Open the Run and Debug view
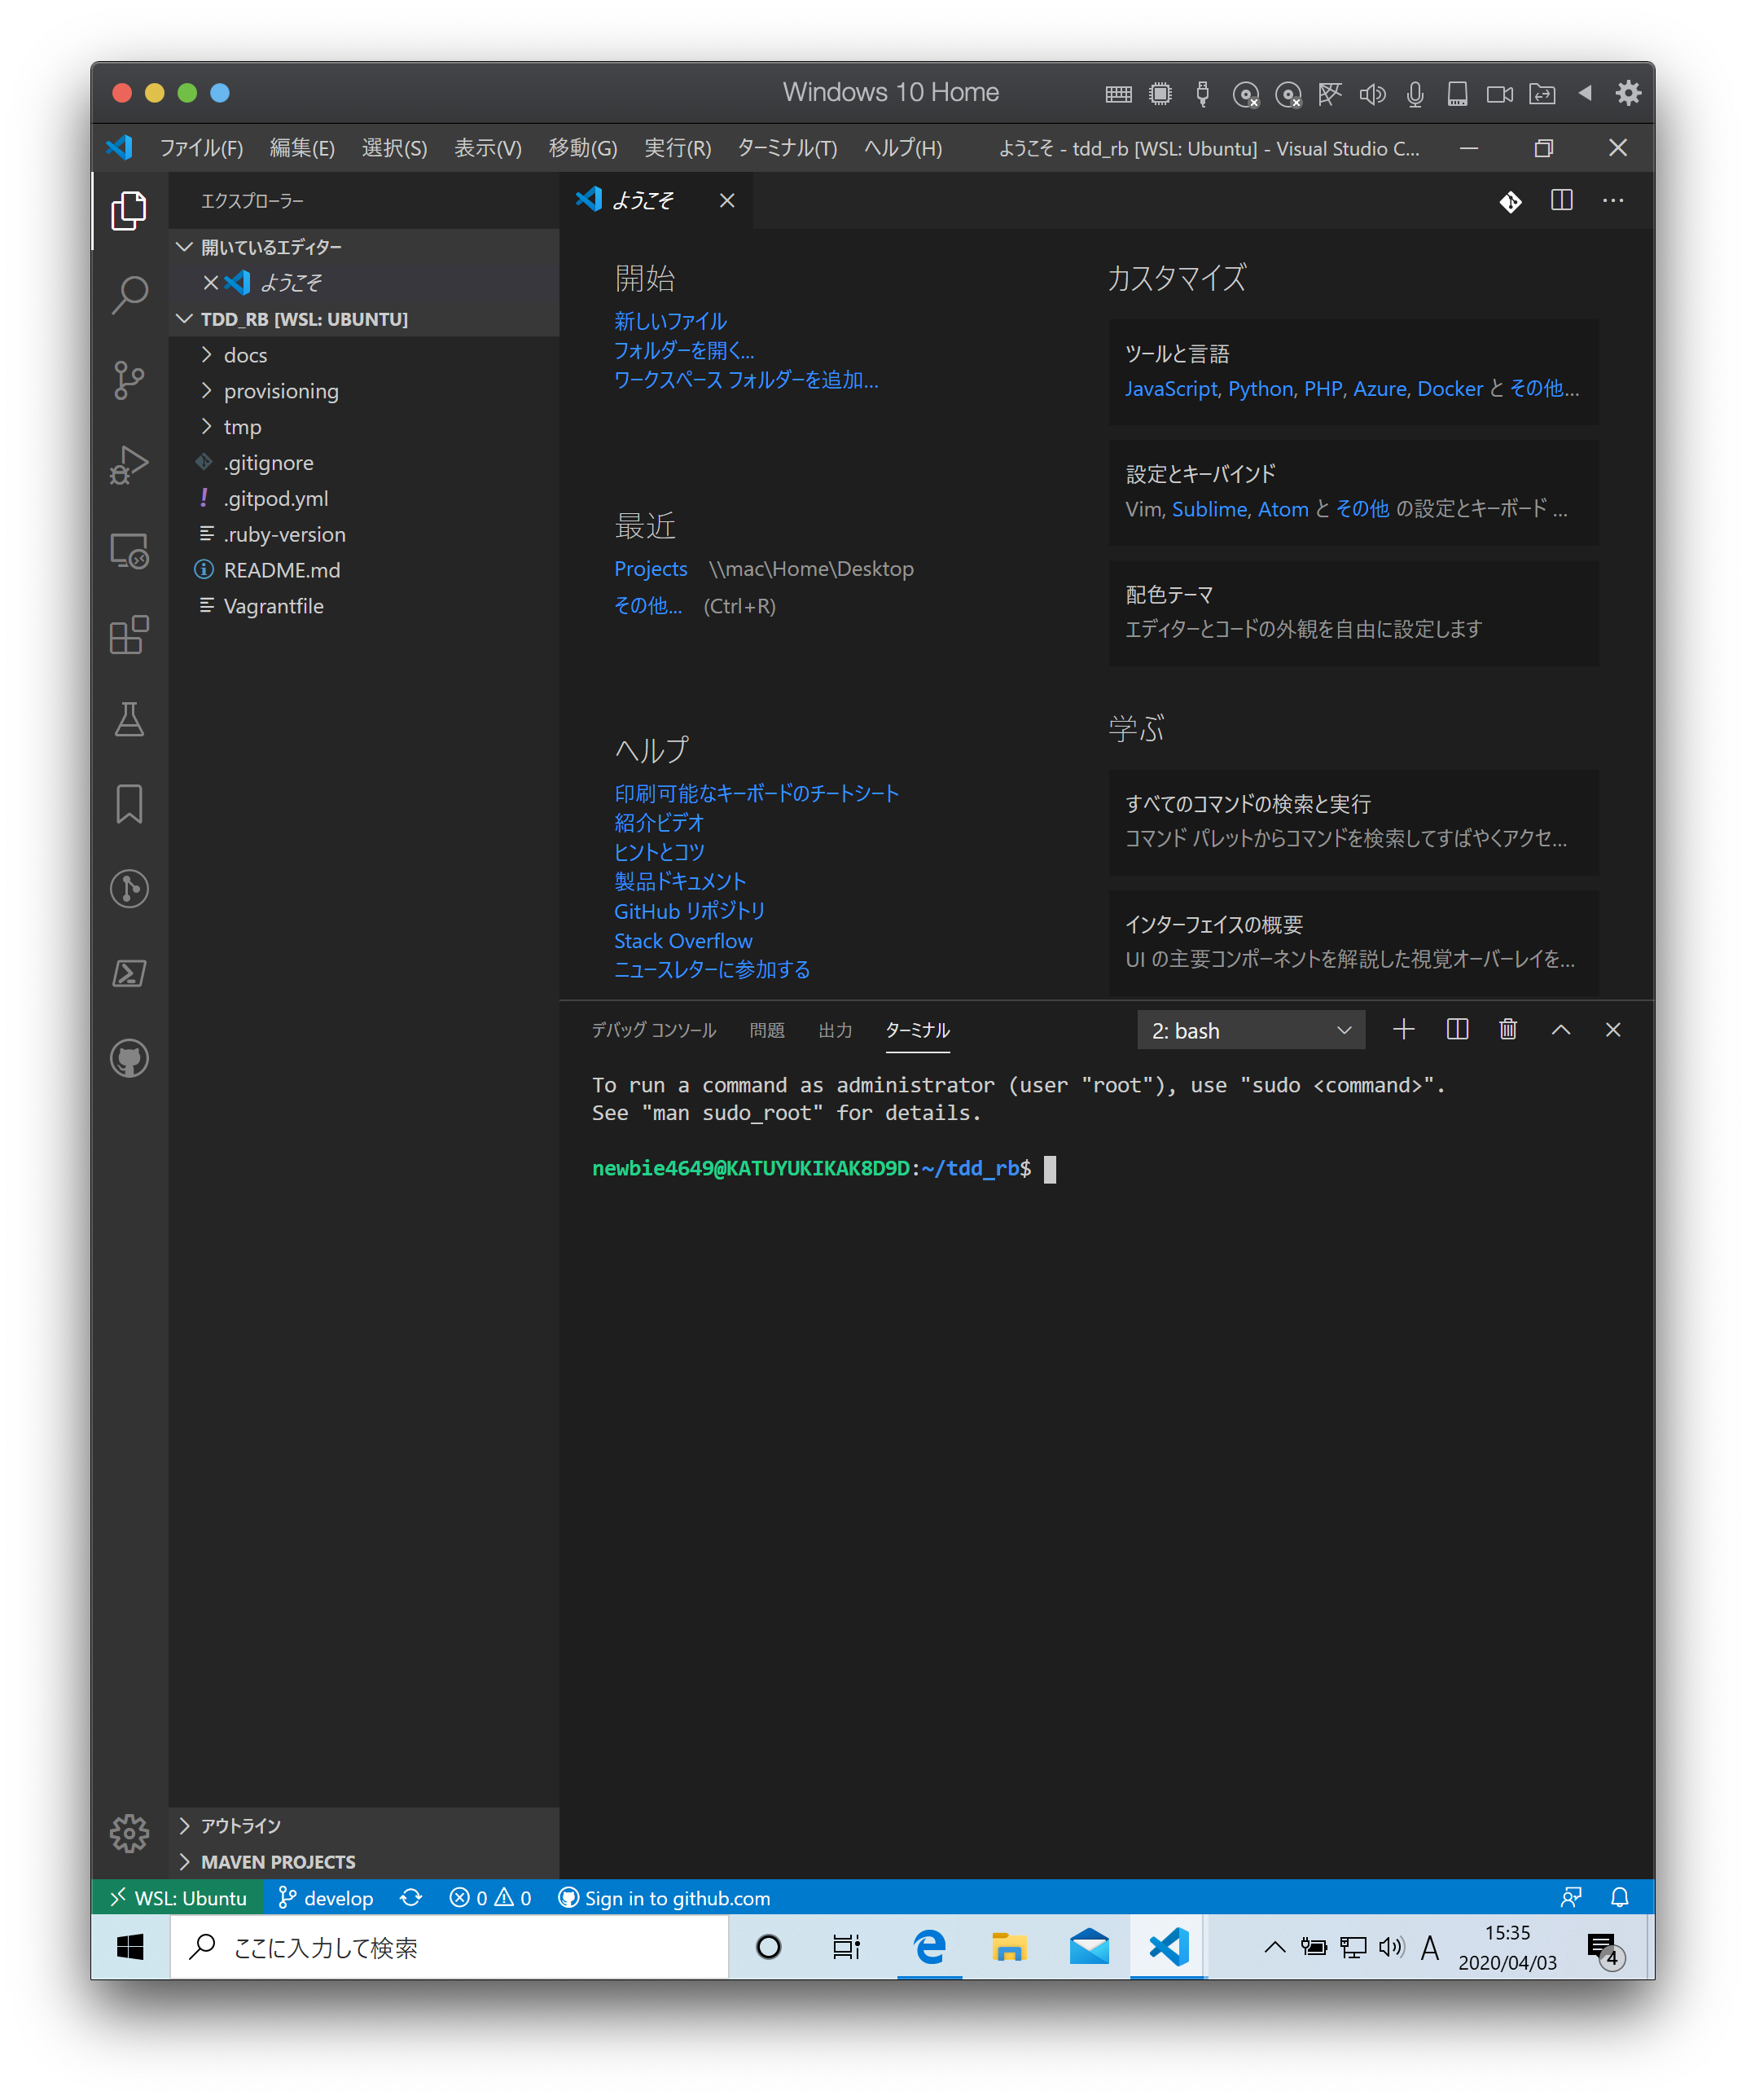 point(129,465)
